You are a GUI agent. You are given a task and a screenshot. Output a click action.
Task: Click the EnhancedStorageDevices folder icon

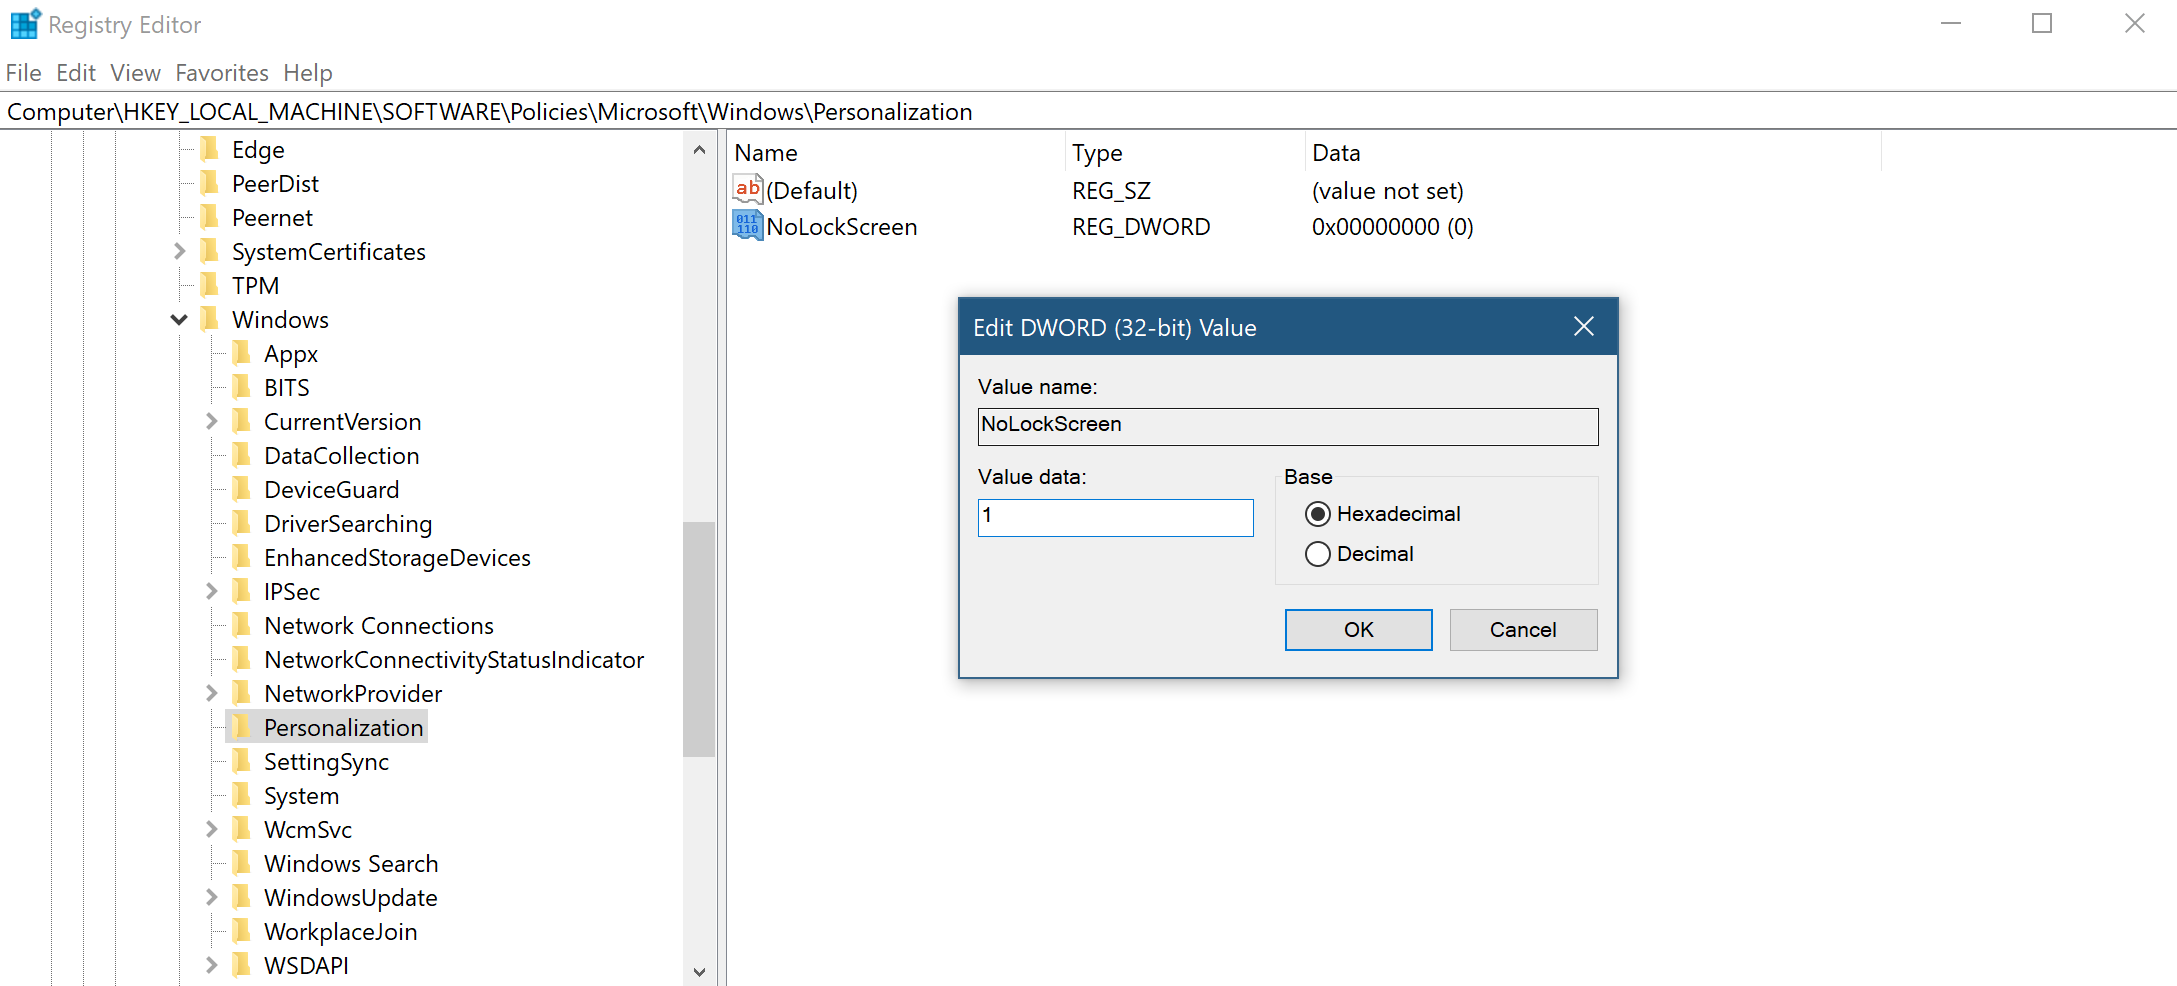pyautogui.click(x=242, y=558)
